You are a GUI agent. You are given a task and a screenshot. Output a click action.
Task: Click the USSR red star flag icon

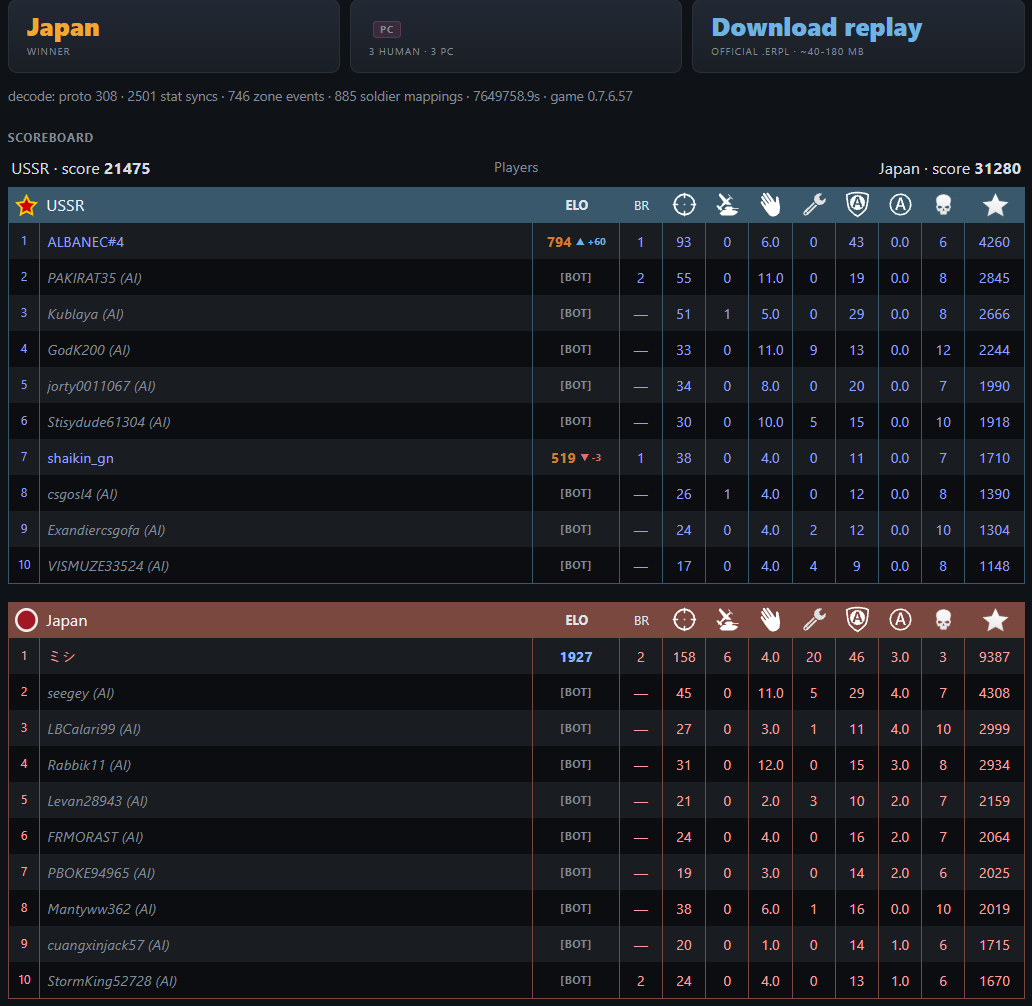26,205
